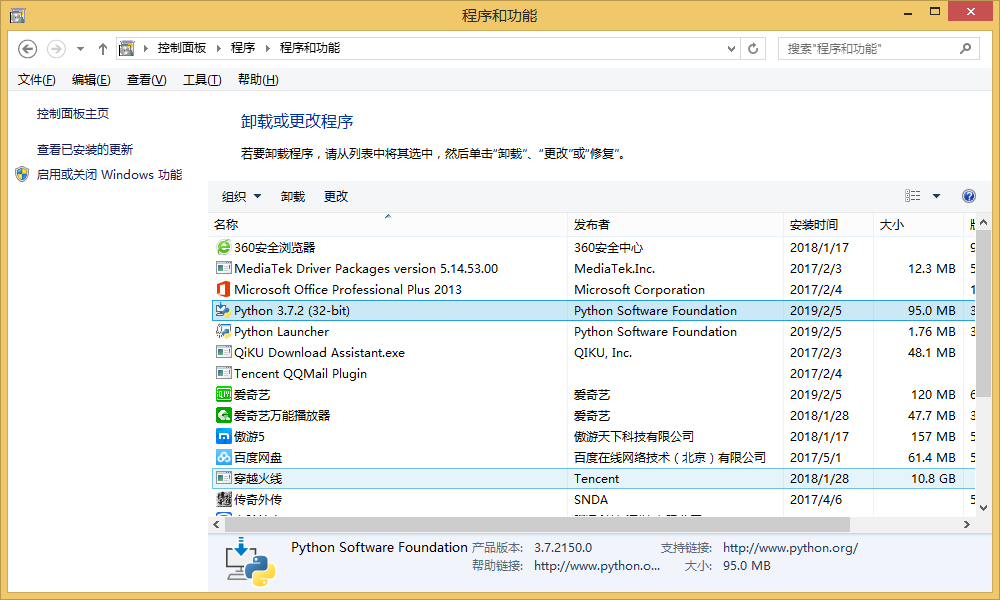Open 查看已安装的更新 link
This screenshot has width=1000, height=600.
click(85, 150)
